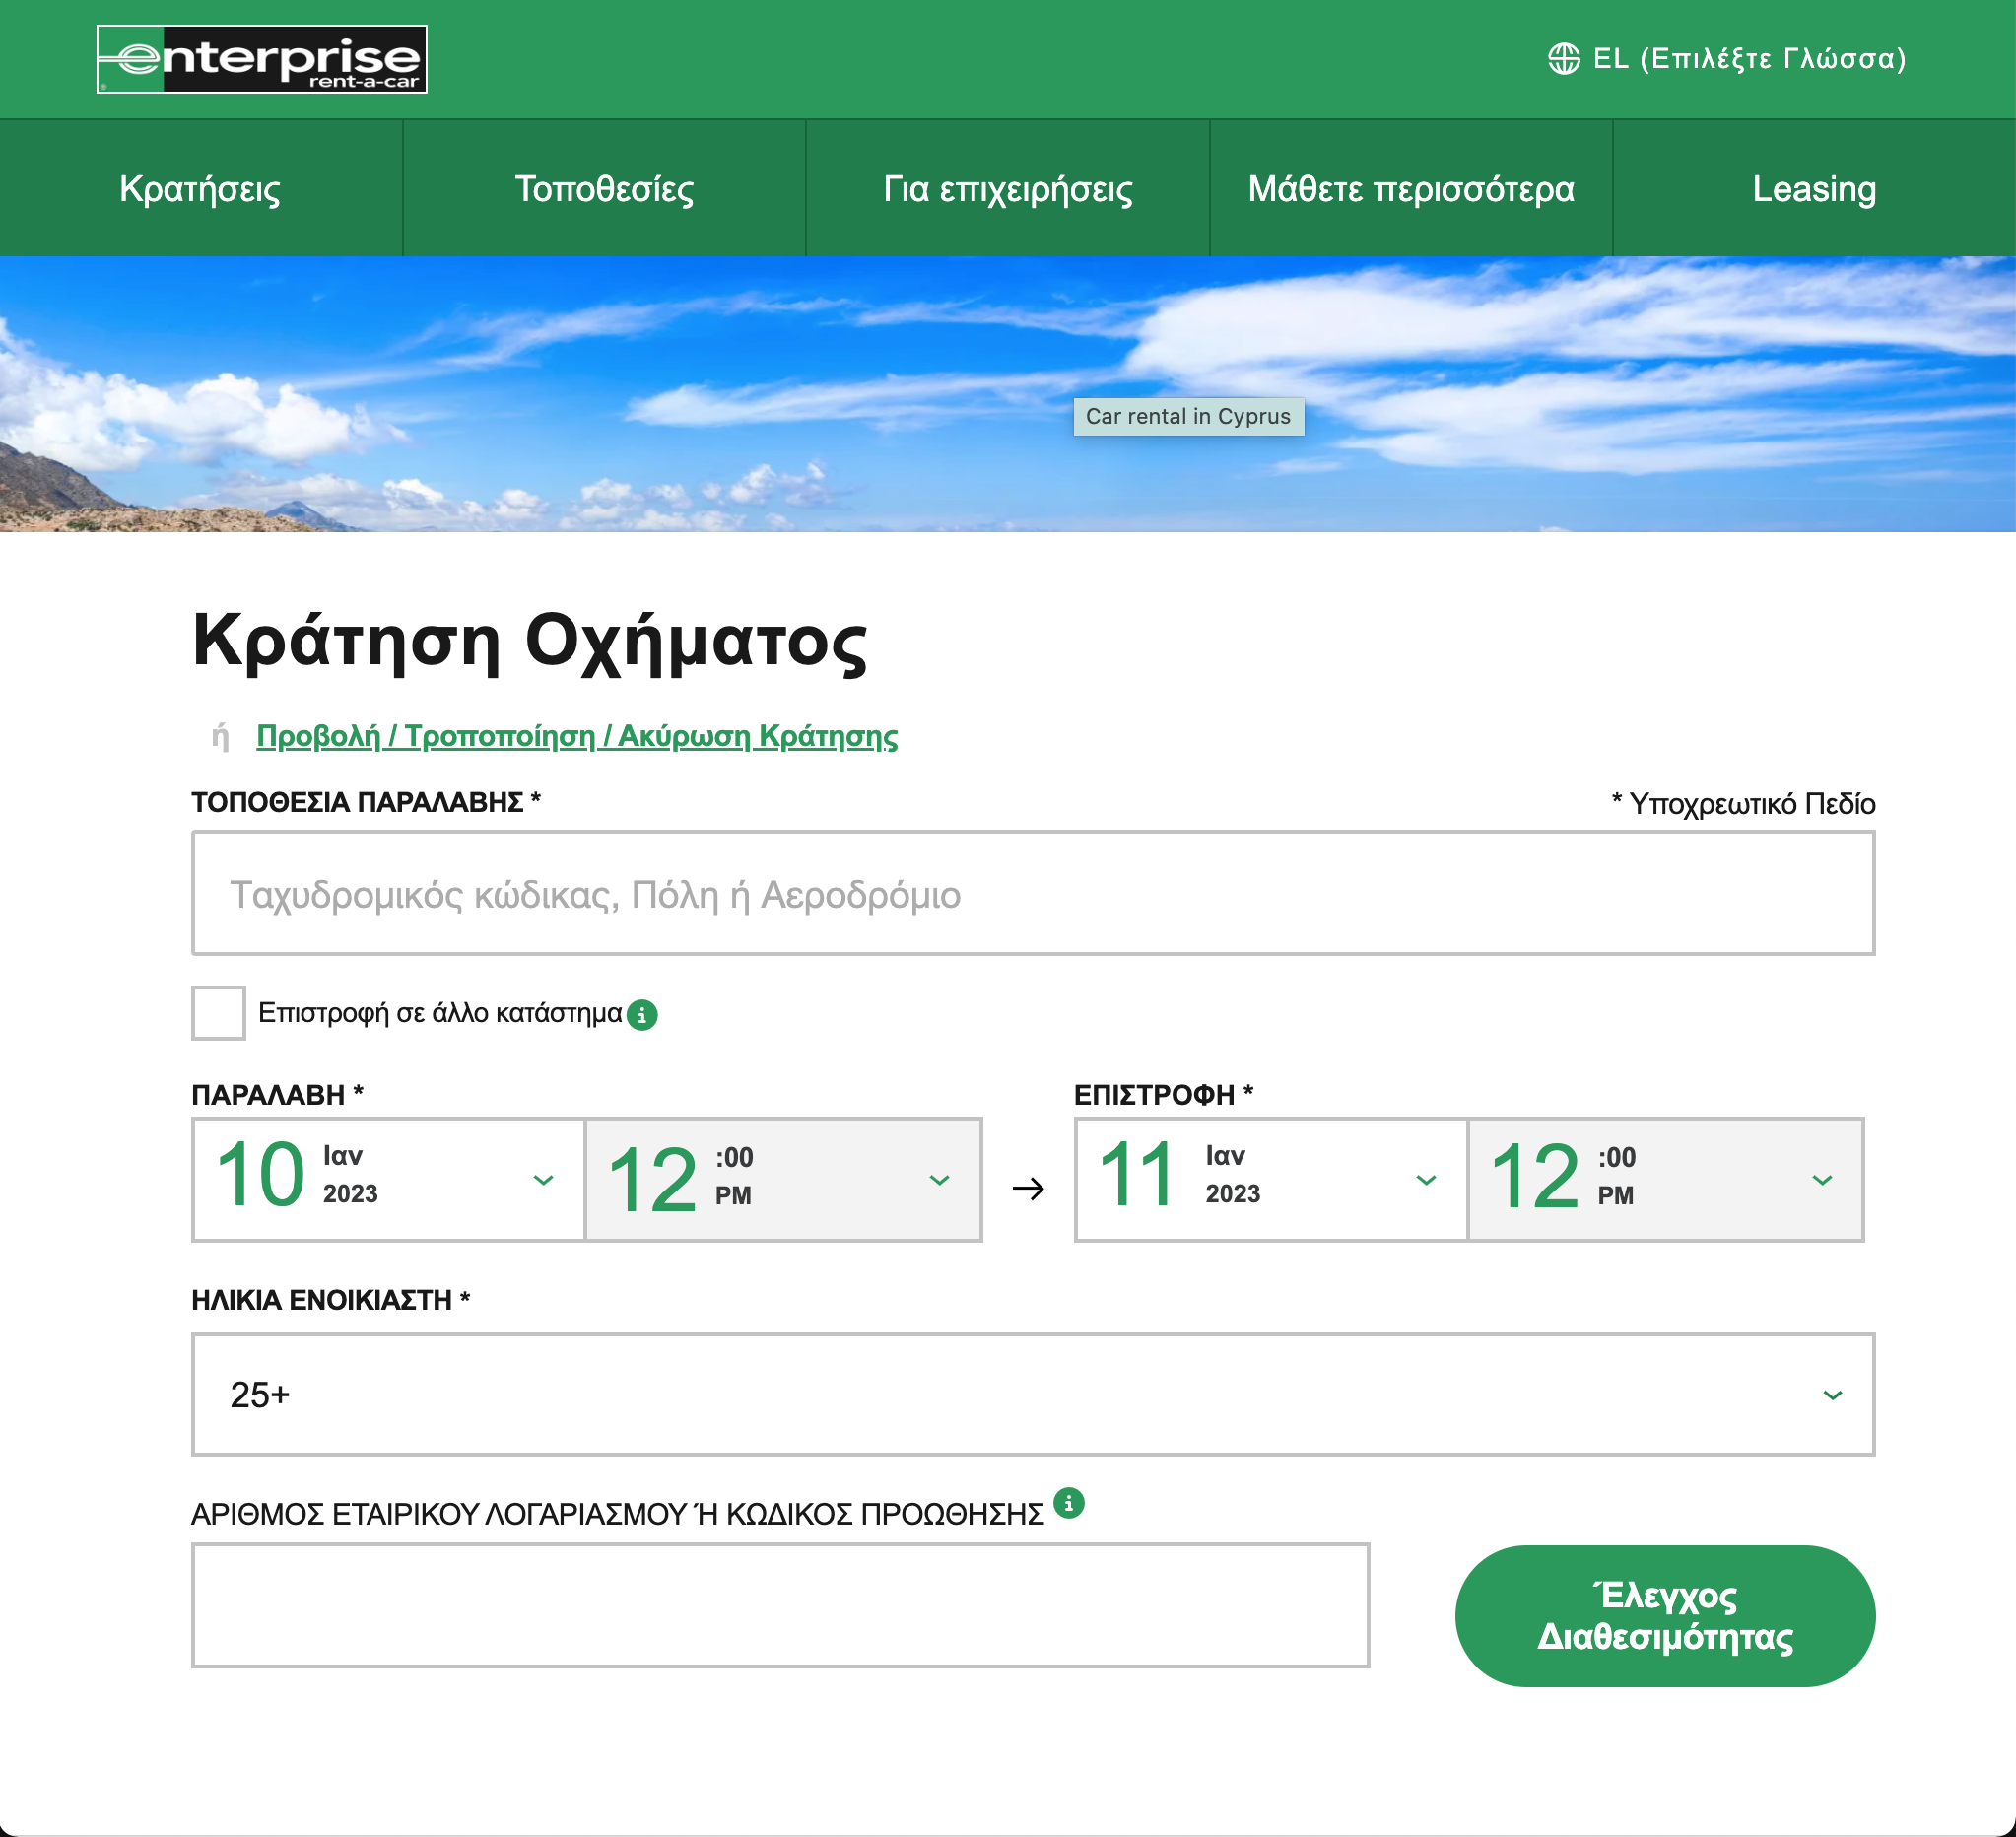Open the Για επιχειρήσεις menu
Screen dimensions: 2016x1837
1008,188
